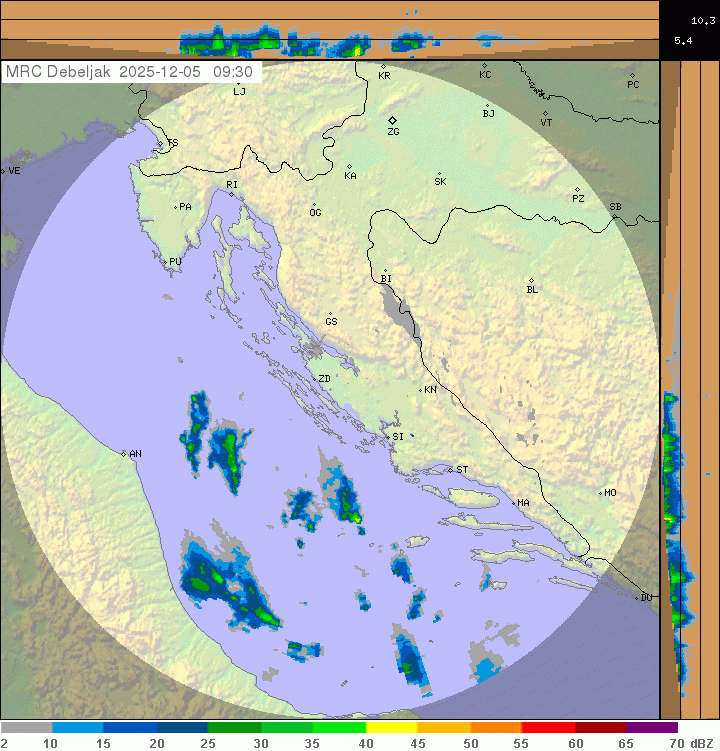Click the MRC Debeljak timestamp label
The height and width of the screenshot is (751, 720).
pos(130,72)
